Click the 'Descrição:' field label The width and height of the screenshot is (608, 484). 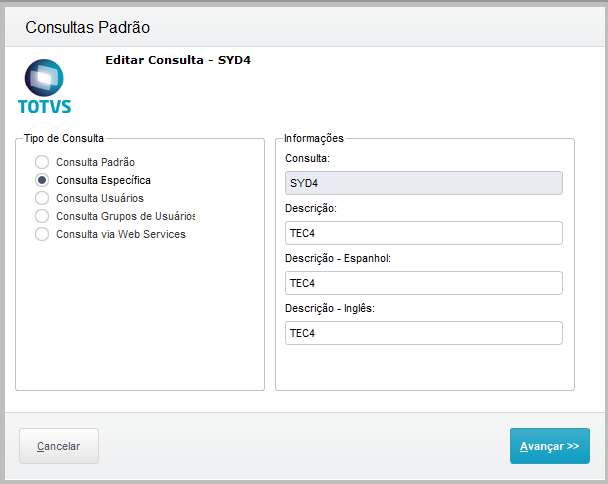pos(310,208)
